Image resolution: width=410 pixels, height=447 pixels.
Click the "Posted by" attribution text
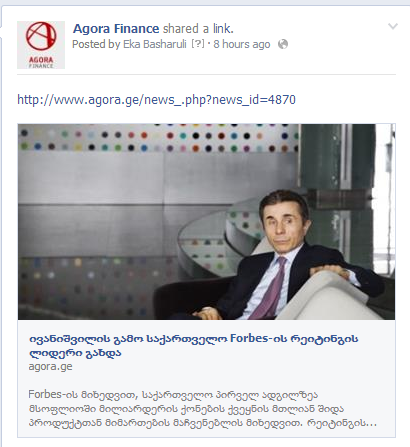pos(96,44)
